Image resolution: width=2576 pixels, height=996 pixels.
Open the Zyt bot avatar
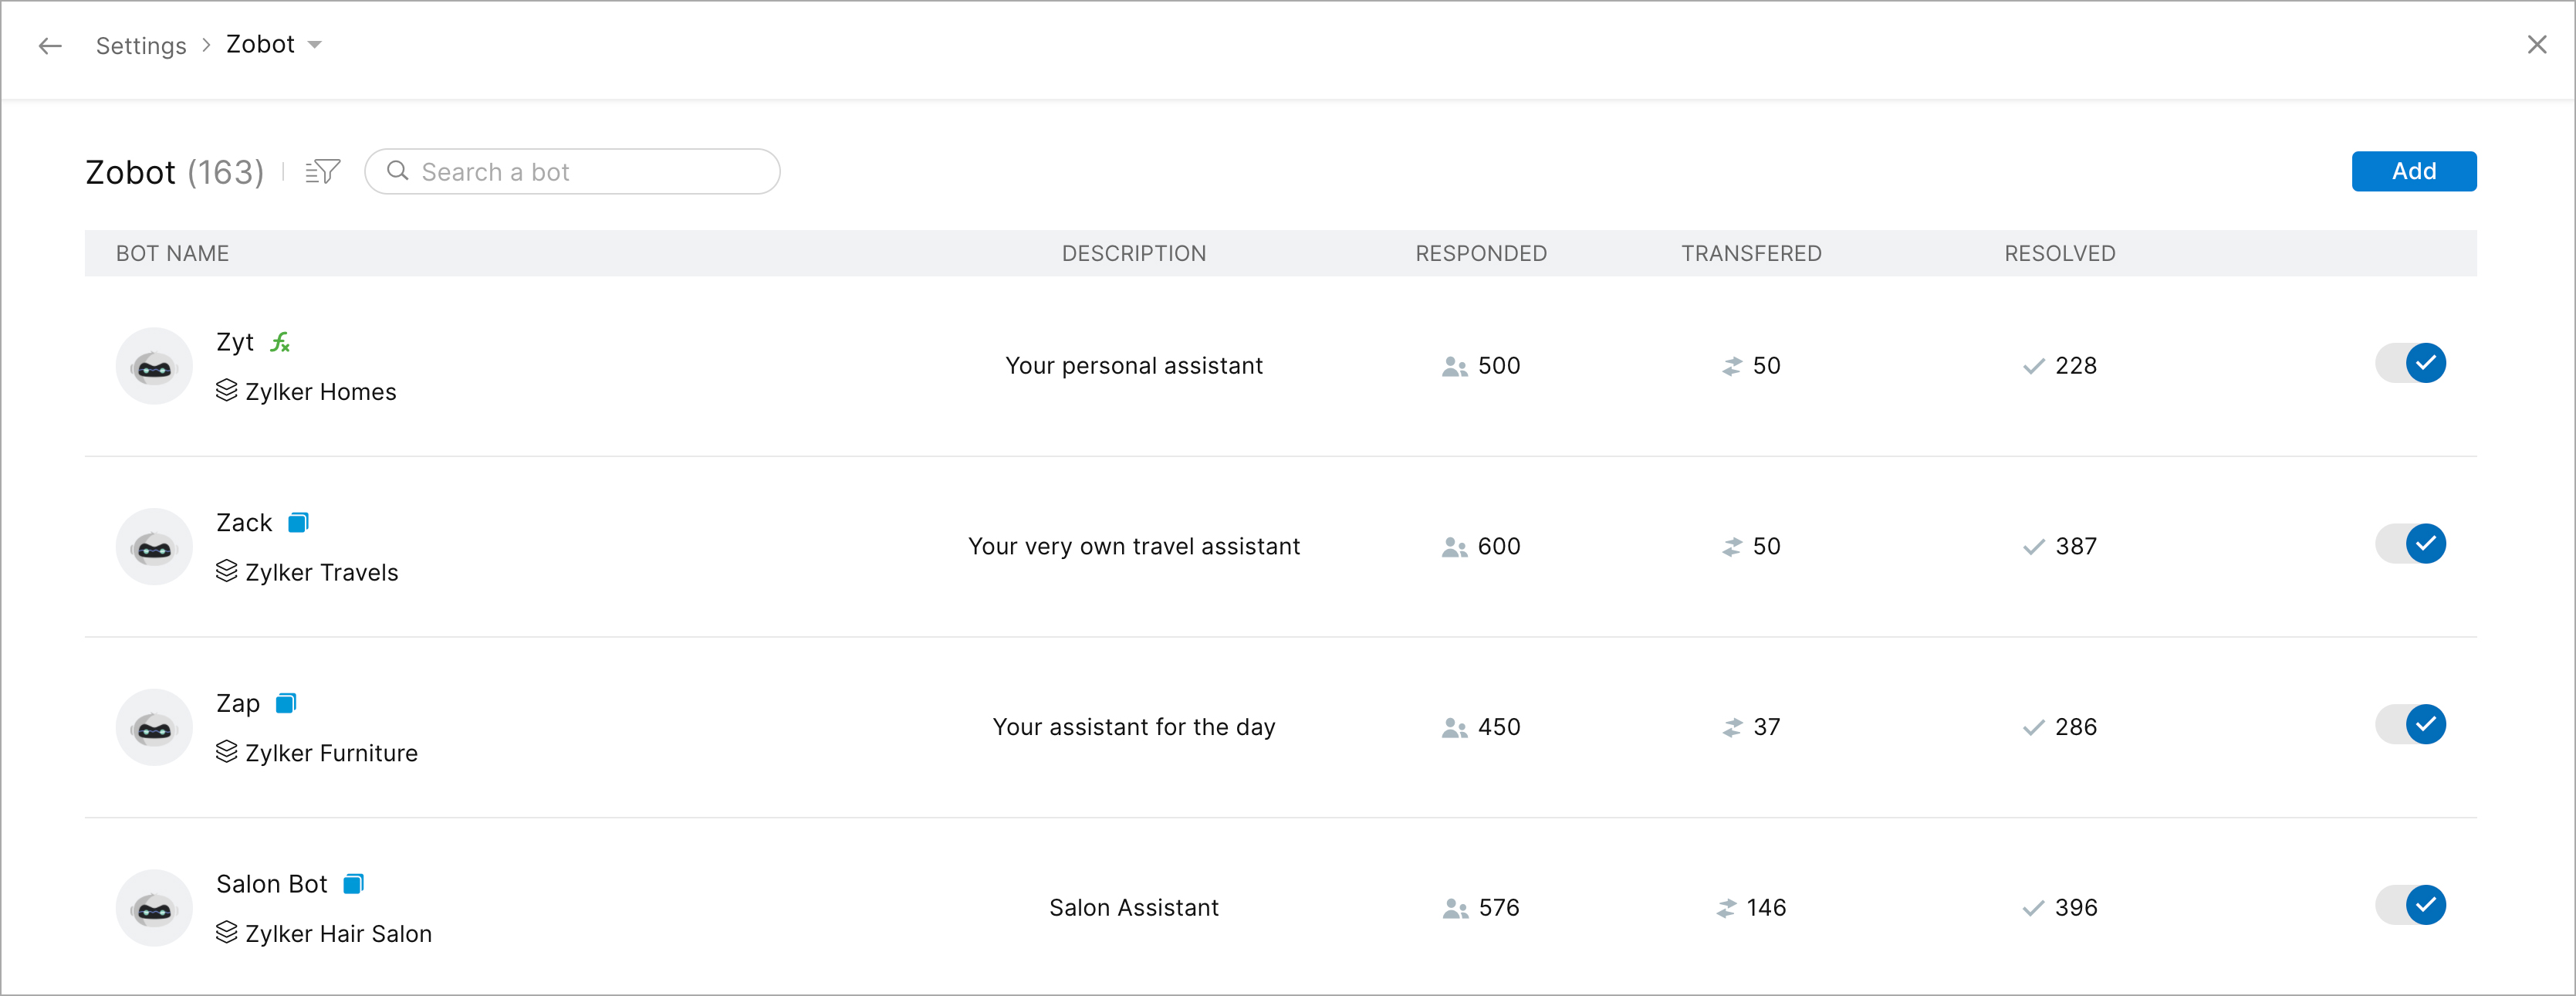(154, 366)
